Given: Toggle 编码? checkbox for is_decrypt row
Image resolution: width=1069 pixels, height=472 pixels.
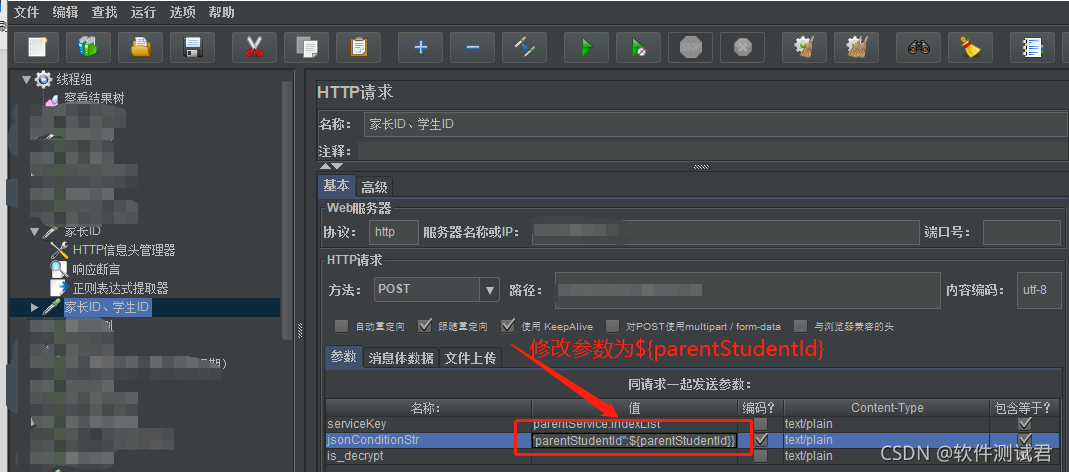Looking at the screenshot, I should coord(761,456).
